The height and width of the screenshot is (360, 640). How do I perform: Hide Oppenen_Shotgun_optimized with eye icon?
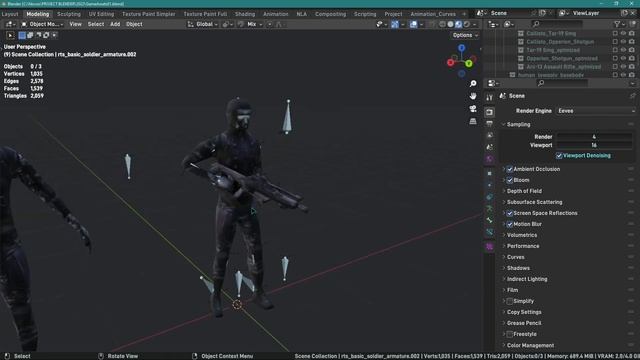(x=623, y=58)
